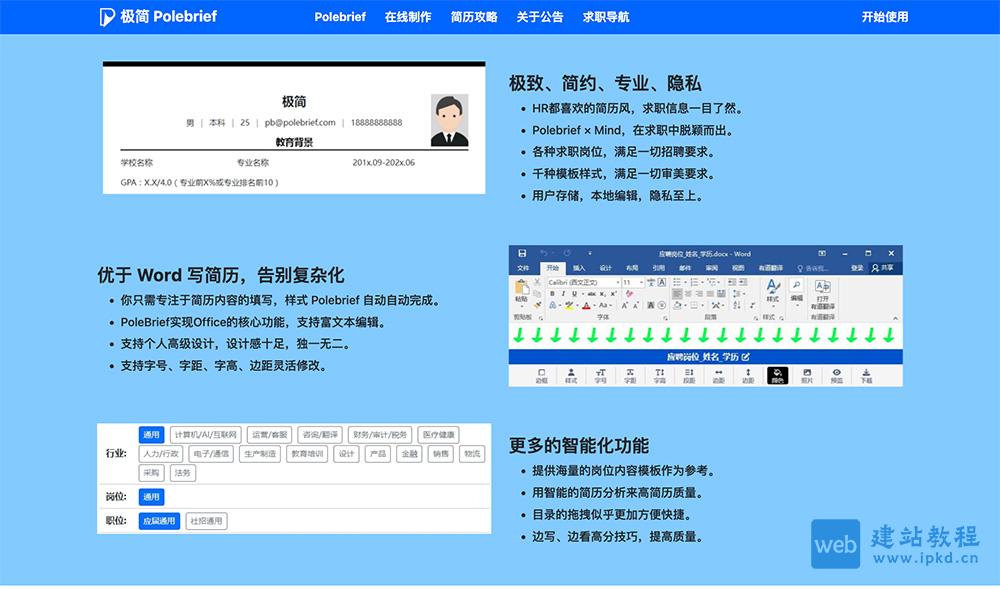This screenshot has height=589, width=1000.
Task: Select the Italic icon in the ribbon
Action: [x=561, y=293]
